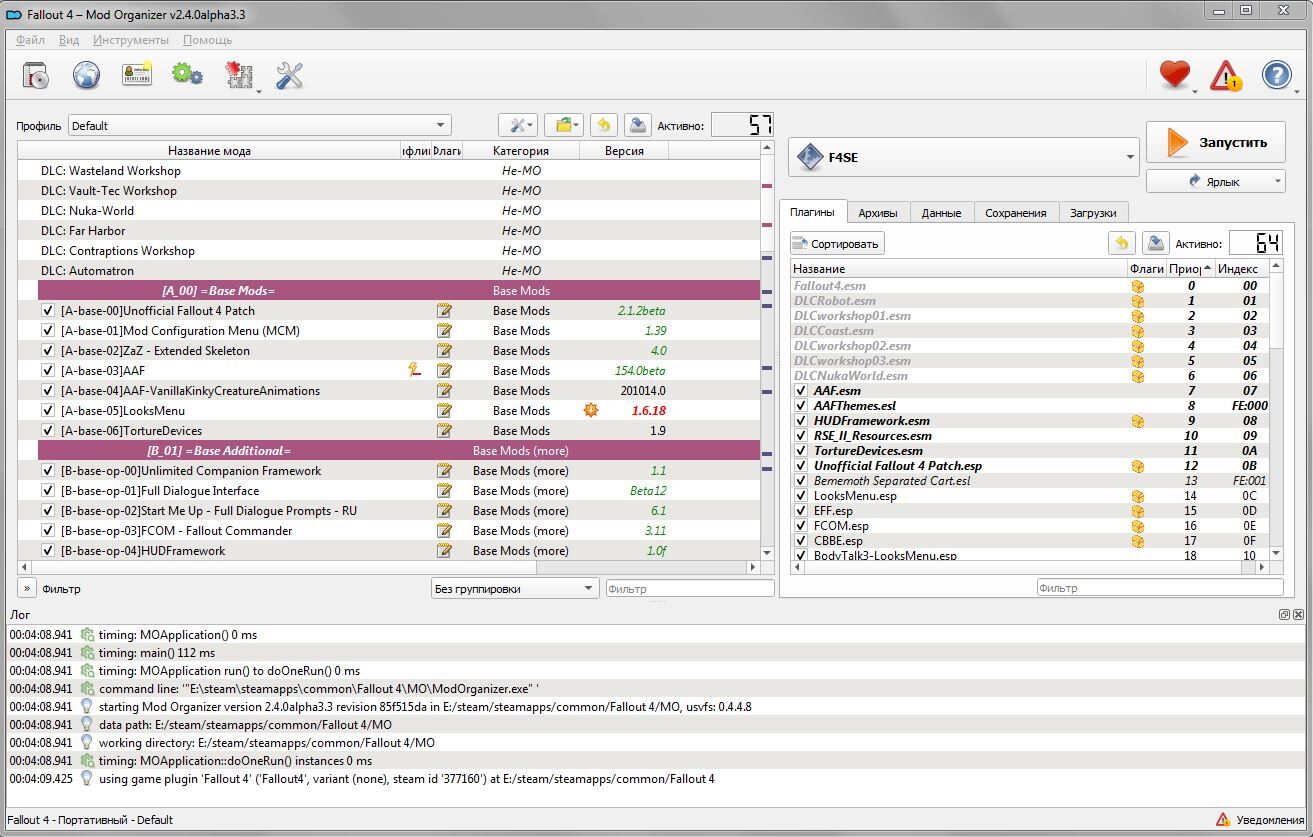Disable the LooksMenu mod checkbox
The height and width of the screenshot is (837, 1313).
[48, 411]
